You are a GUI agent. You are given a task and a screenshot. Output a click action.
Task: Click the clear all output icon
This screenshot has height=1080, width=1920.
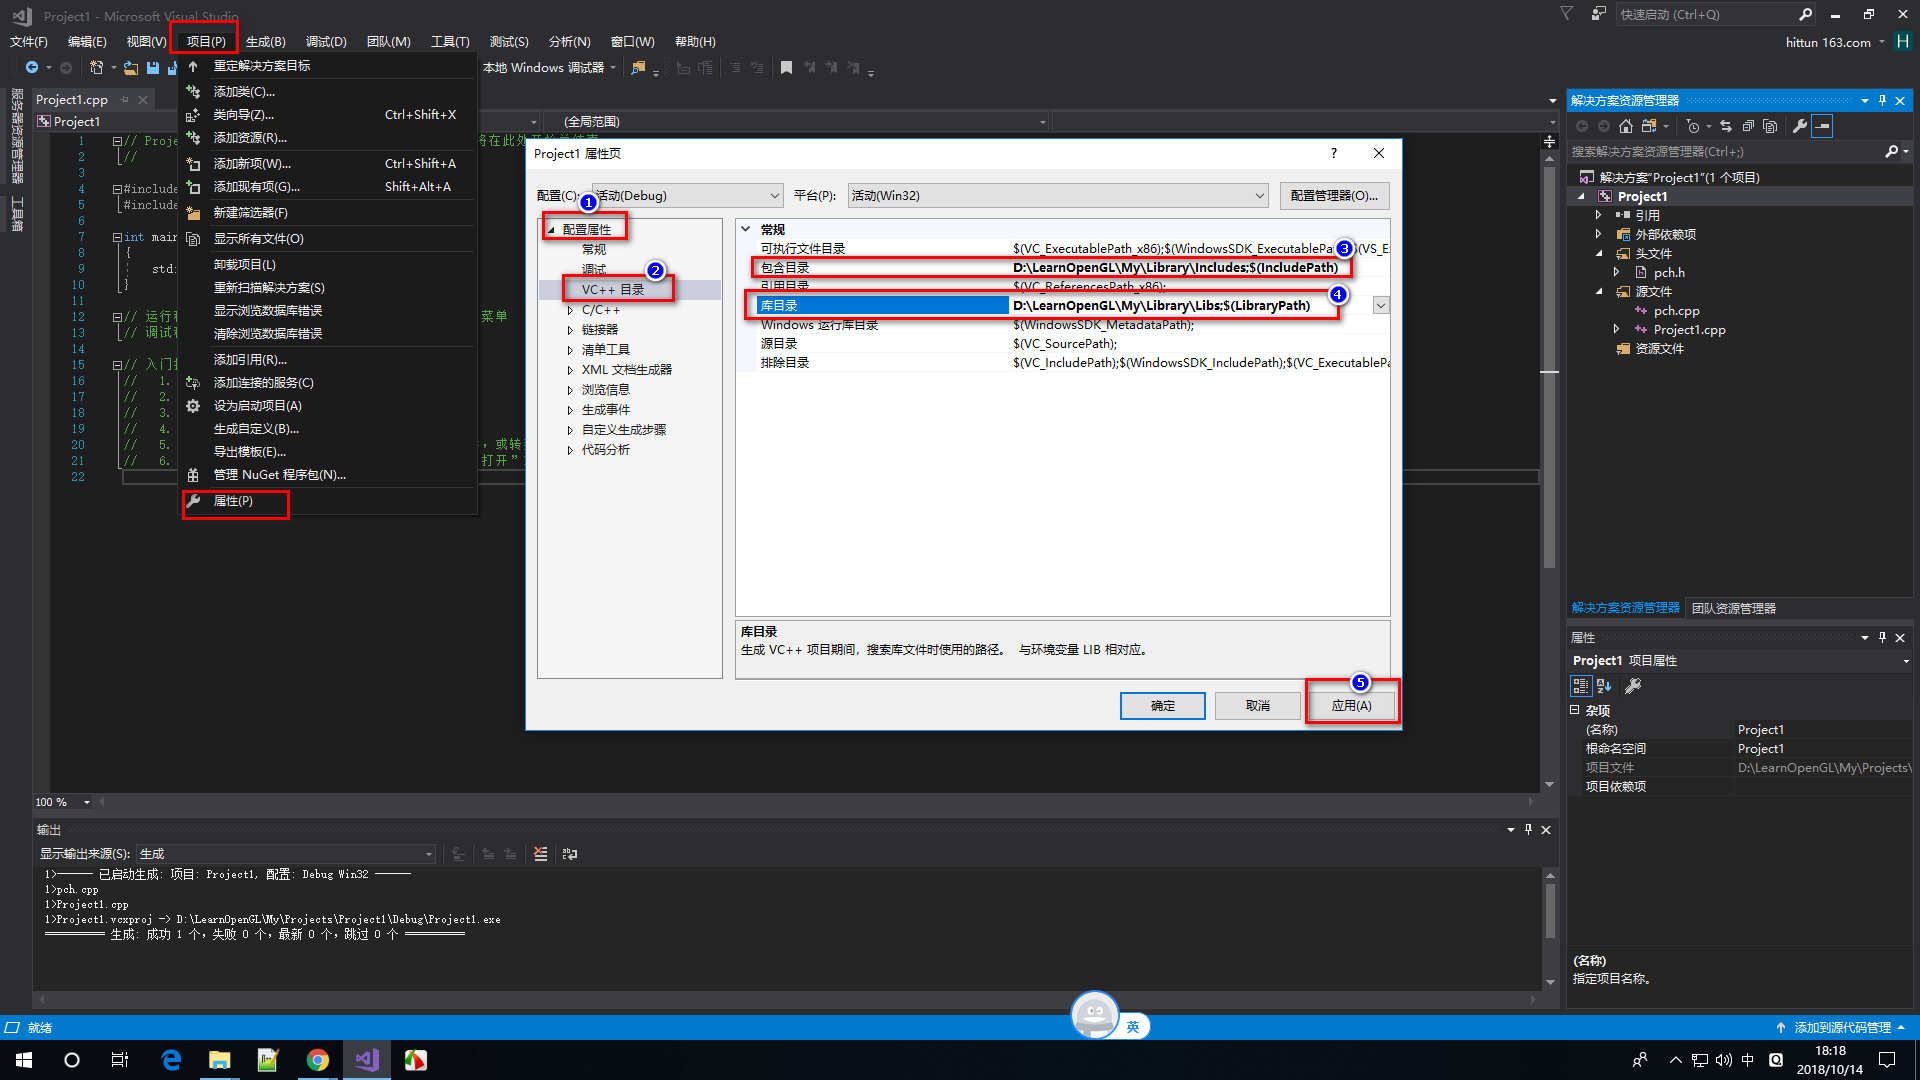point(541,854)
